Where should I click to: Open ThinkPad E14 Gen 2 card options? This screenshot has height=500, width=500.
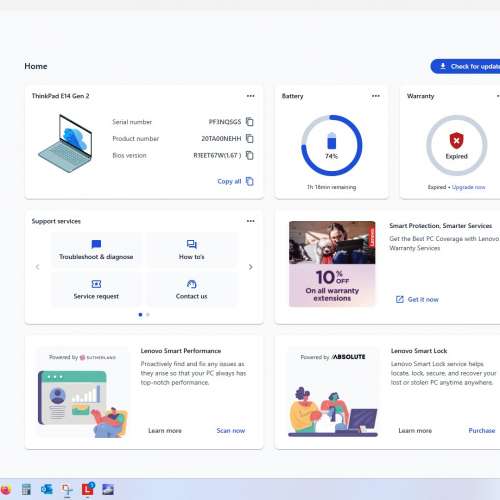251,96
